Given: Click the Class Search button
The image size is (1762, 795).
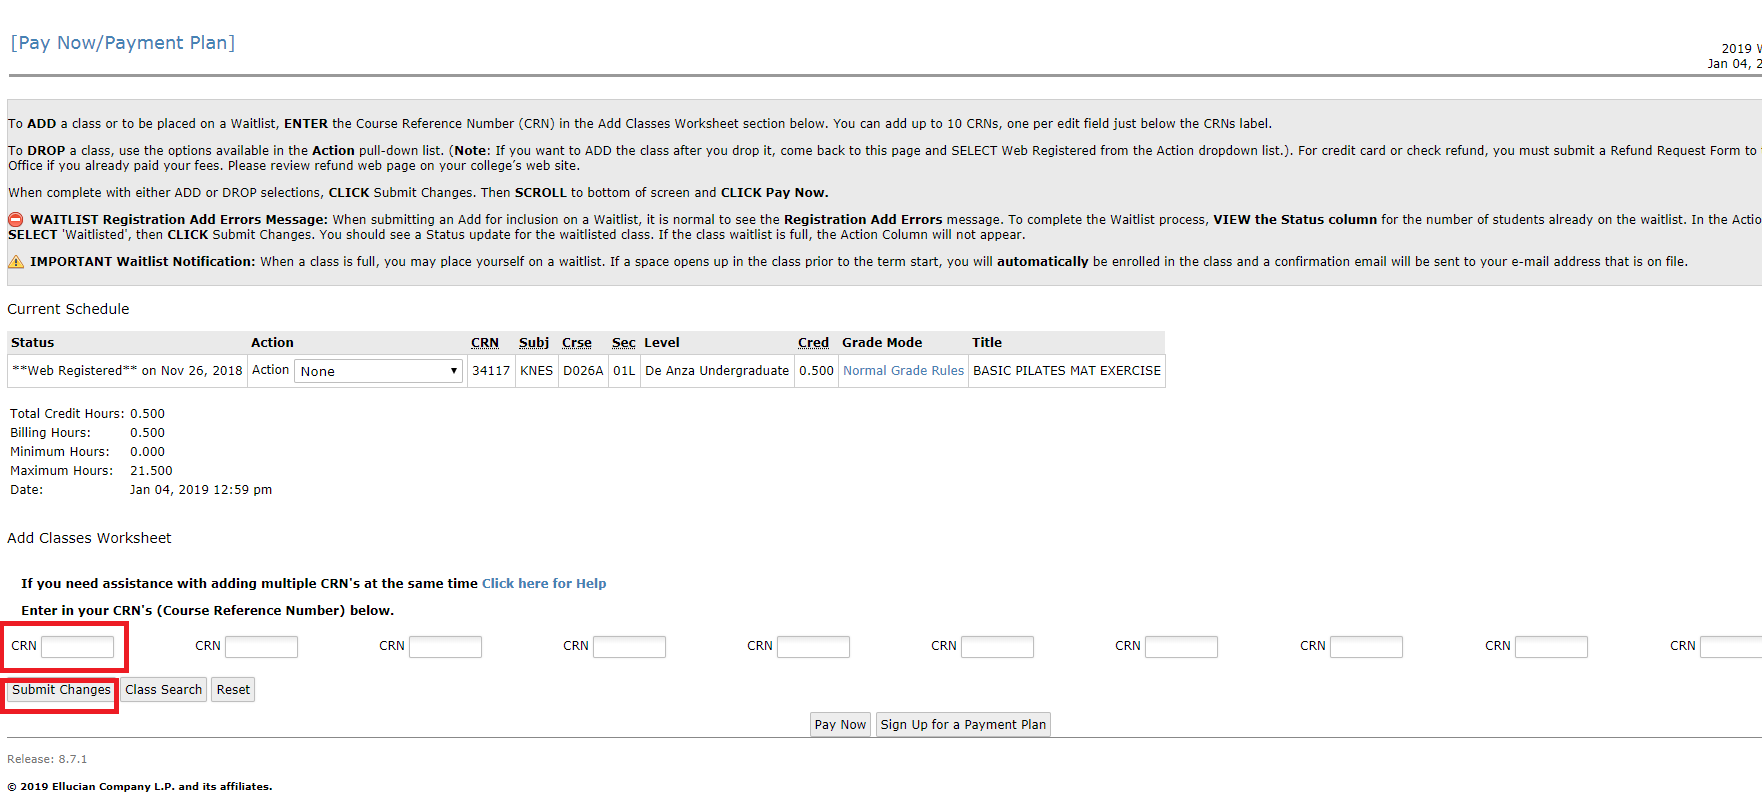Looking at the screenshot, I should click(164, 690).
